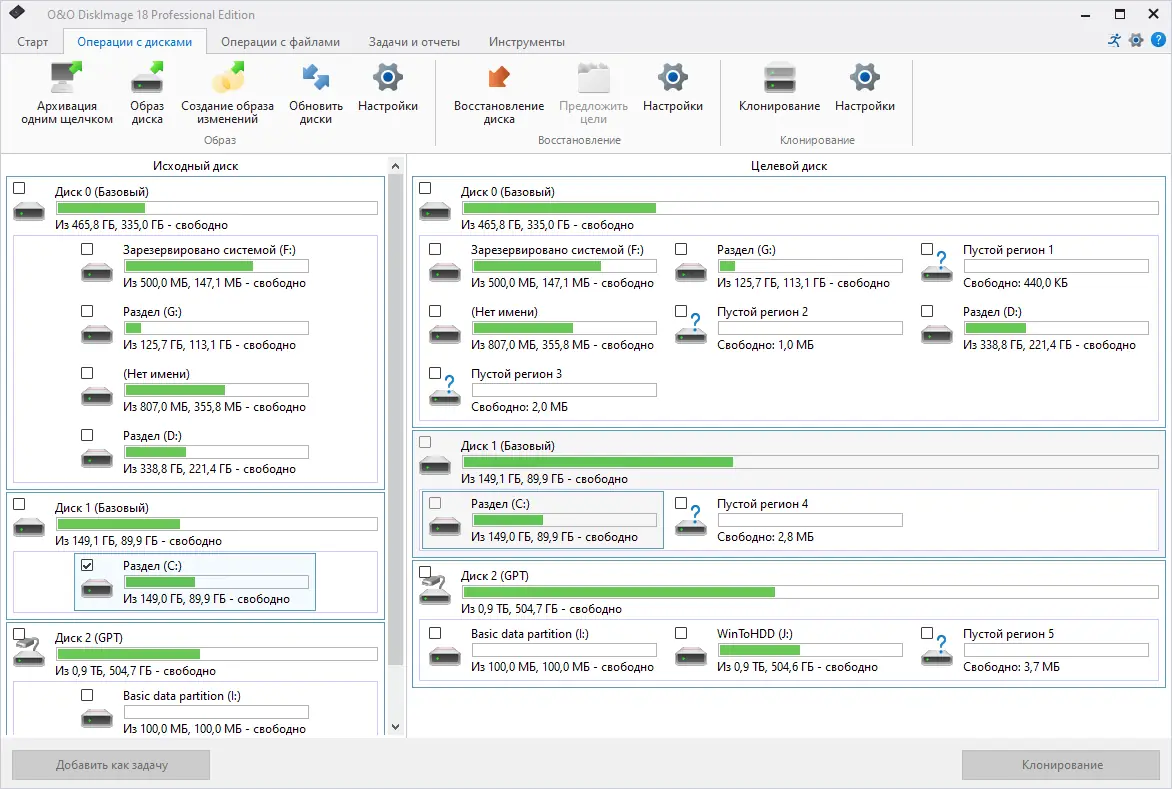Click Обновить диски to refresh drives
Viewport: 1172px width, 789px height.
315,78
